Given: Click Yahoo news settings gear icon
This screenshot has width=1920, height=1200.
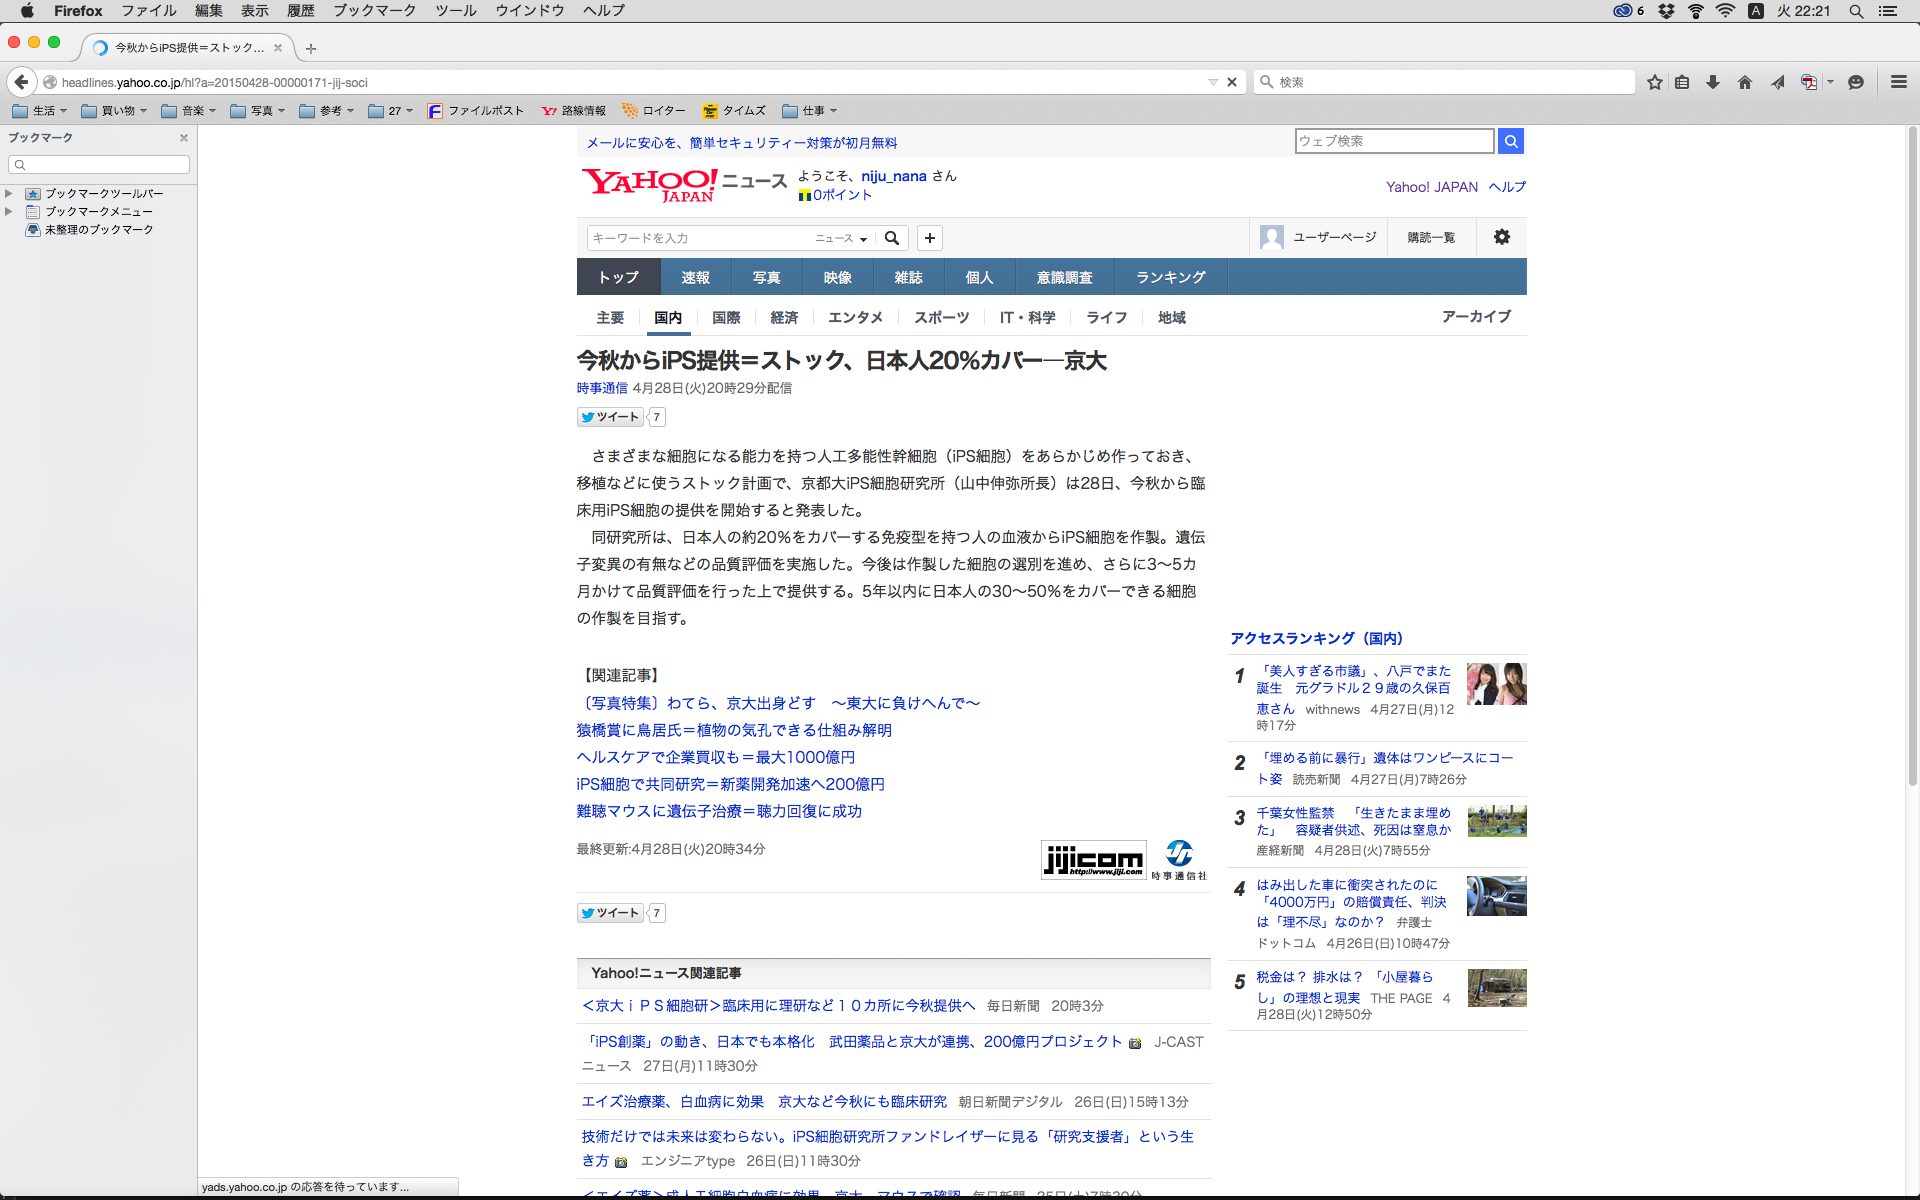Looking at the screenshot, I should click(1502, 237).
